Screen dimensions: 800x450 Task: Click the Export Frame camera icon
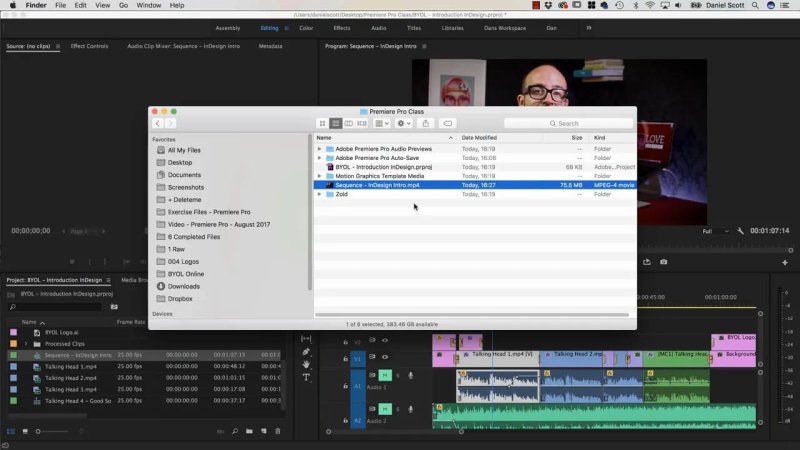664,262
